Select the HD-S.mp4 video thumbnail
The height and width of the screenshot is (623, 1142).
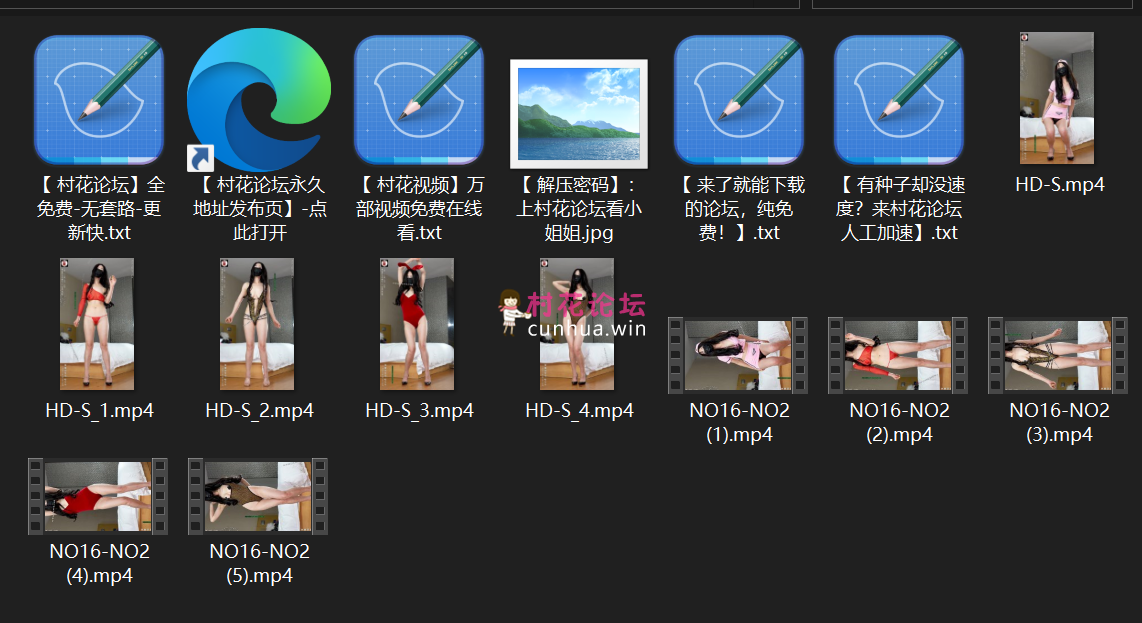tap(1057, 98)
